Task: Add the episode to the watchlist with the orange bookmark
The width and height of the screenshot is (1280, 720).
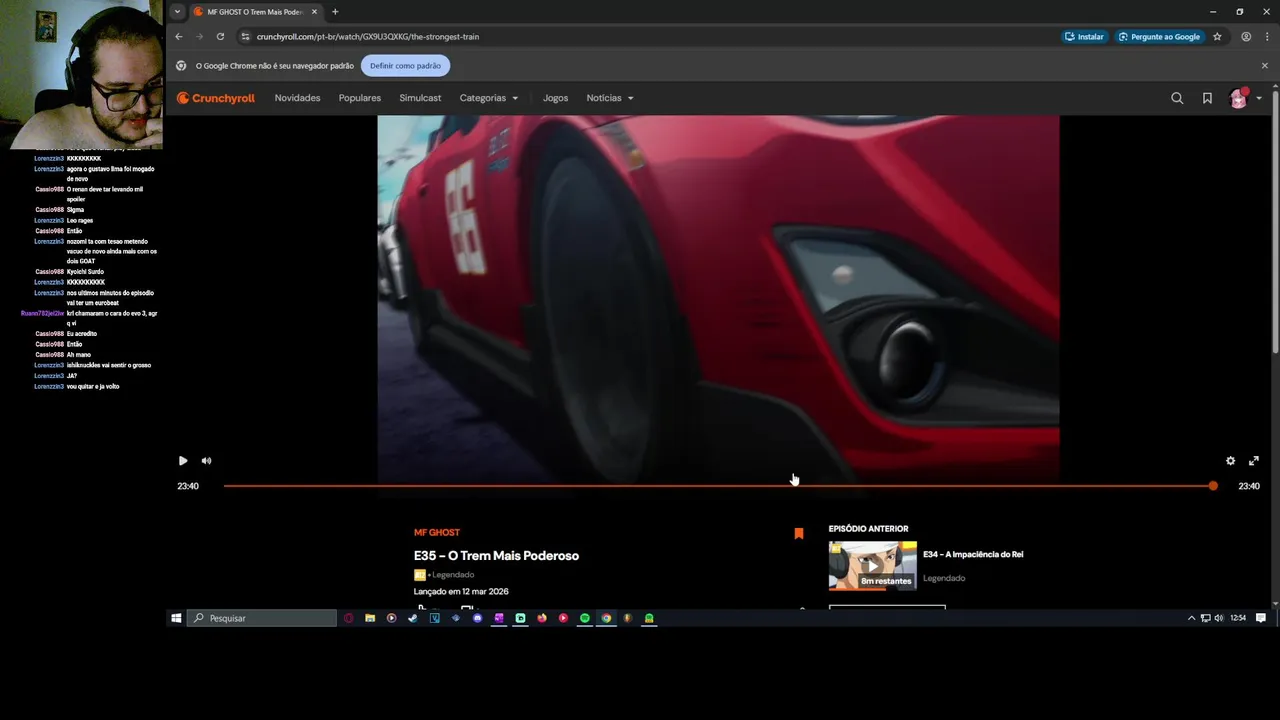Action: [798, 534]
